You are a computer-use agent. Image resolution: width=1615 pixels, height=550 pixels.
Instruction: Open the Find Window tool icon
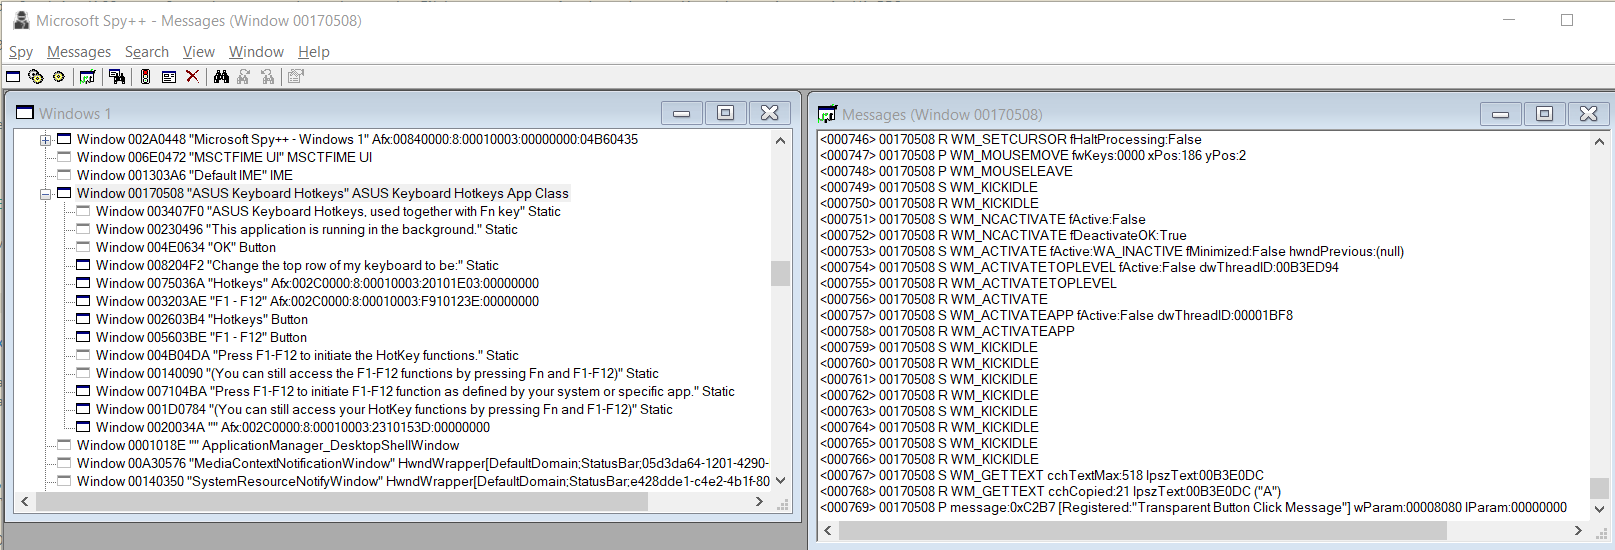(x=117, y=77)
